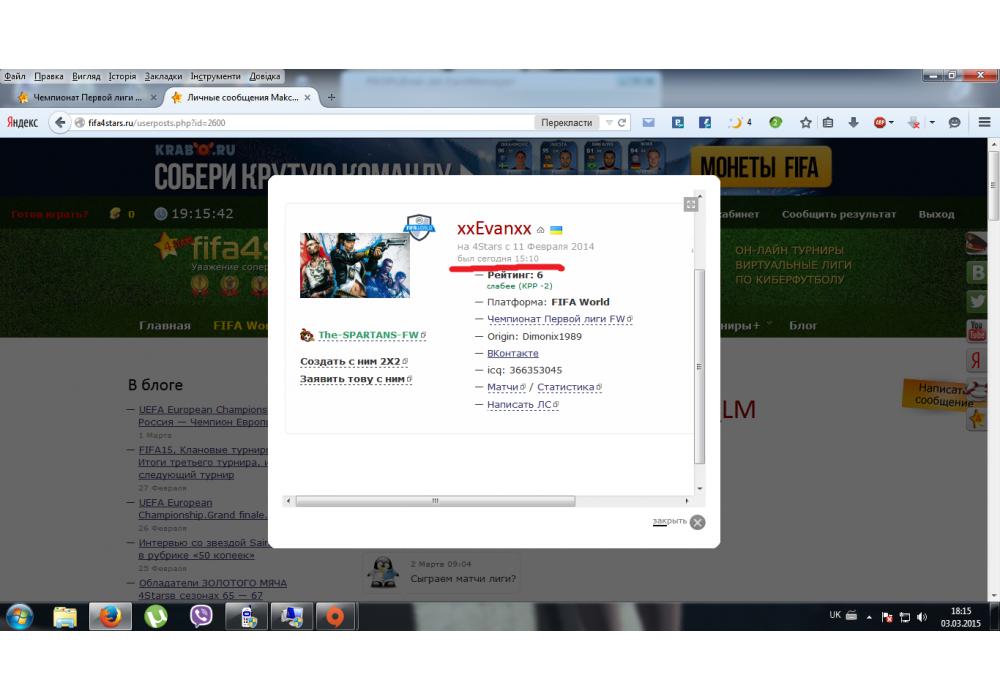Show hidden tray icons arrow

click(x=869, y=617)
